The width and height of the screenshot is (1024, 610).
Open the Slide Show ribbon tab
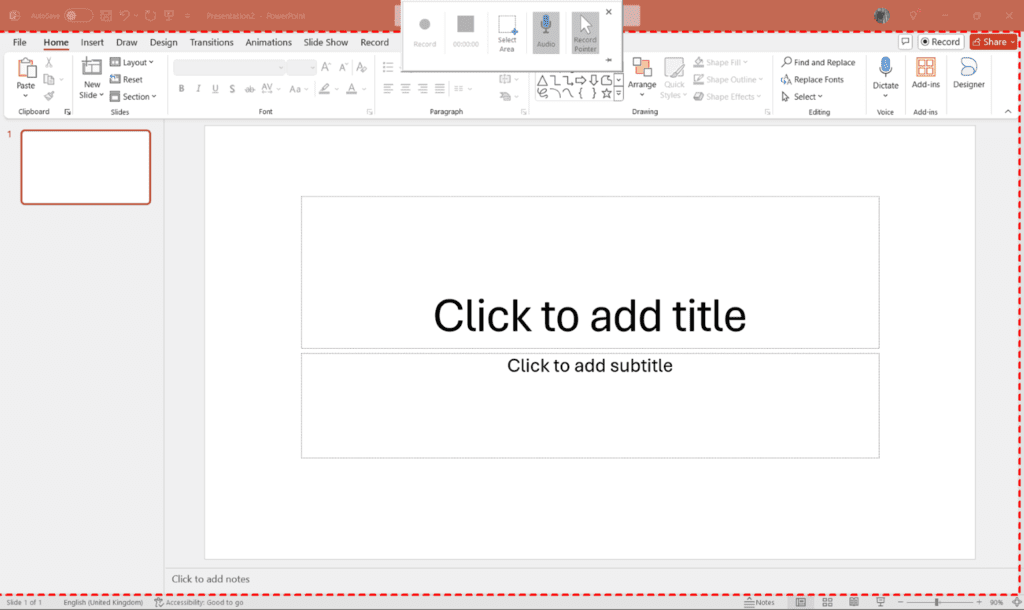pos(325,42)
